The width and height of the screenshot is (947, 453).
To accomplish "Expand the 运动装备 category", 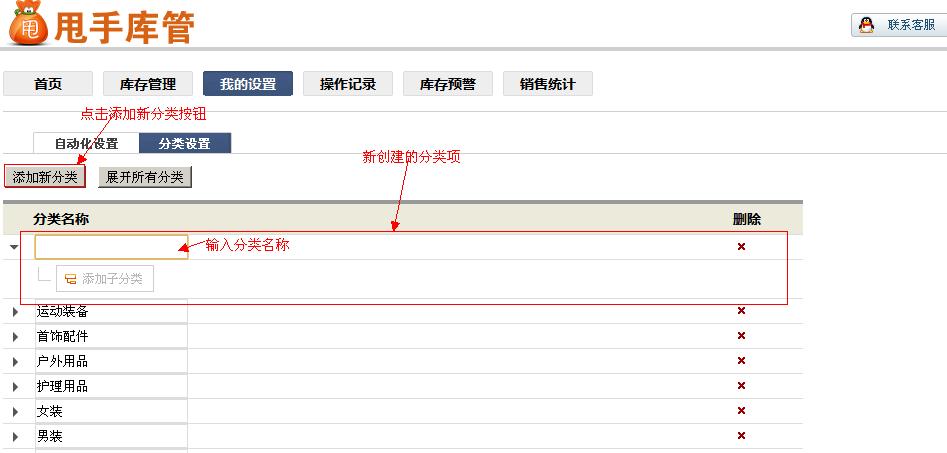I will coord(16,312).
